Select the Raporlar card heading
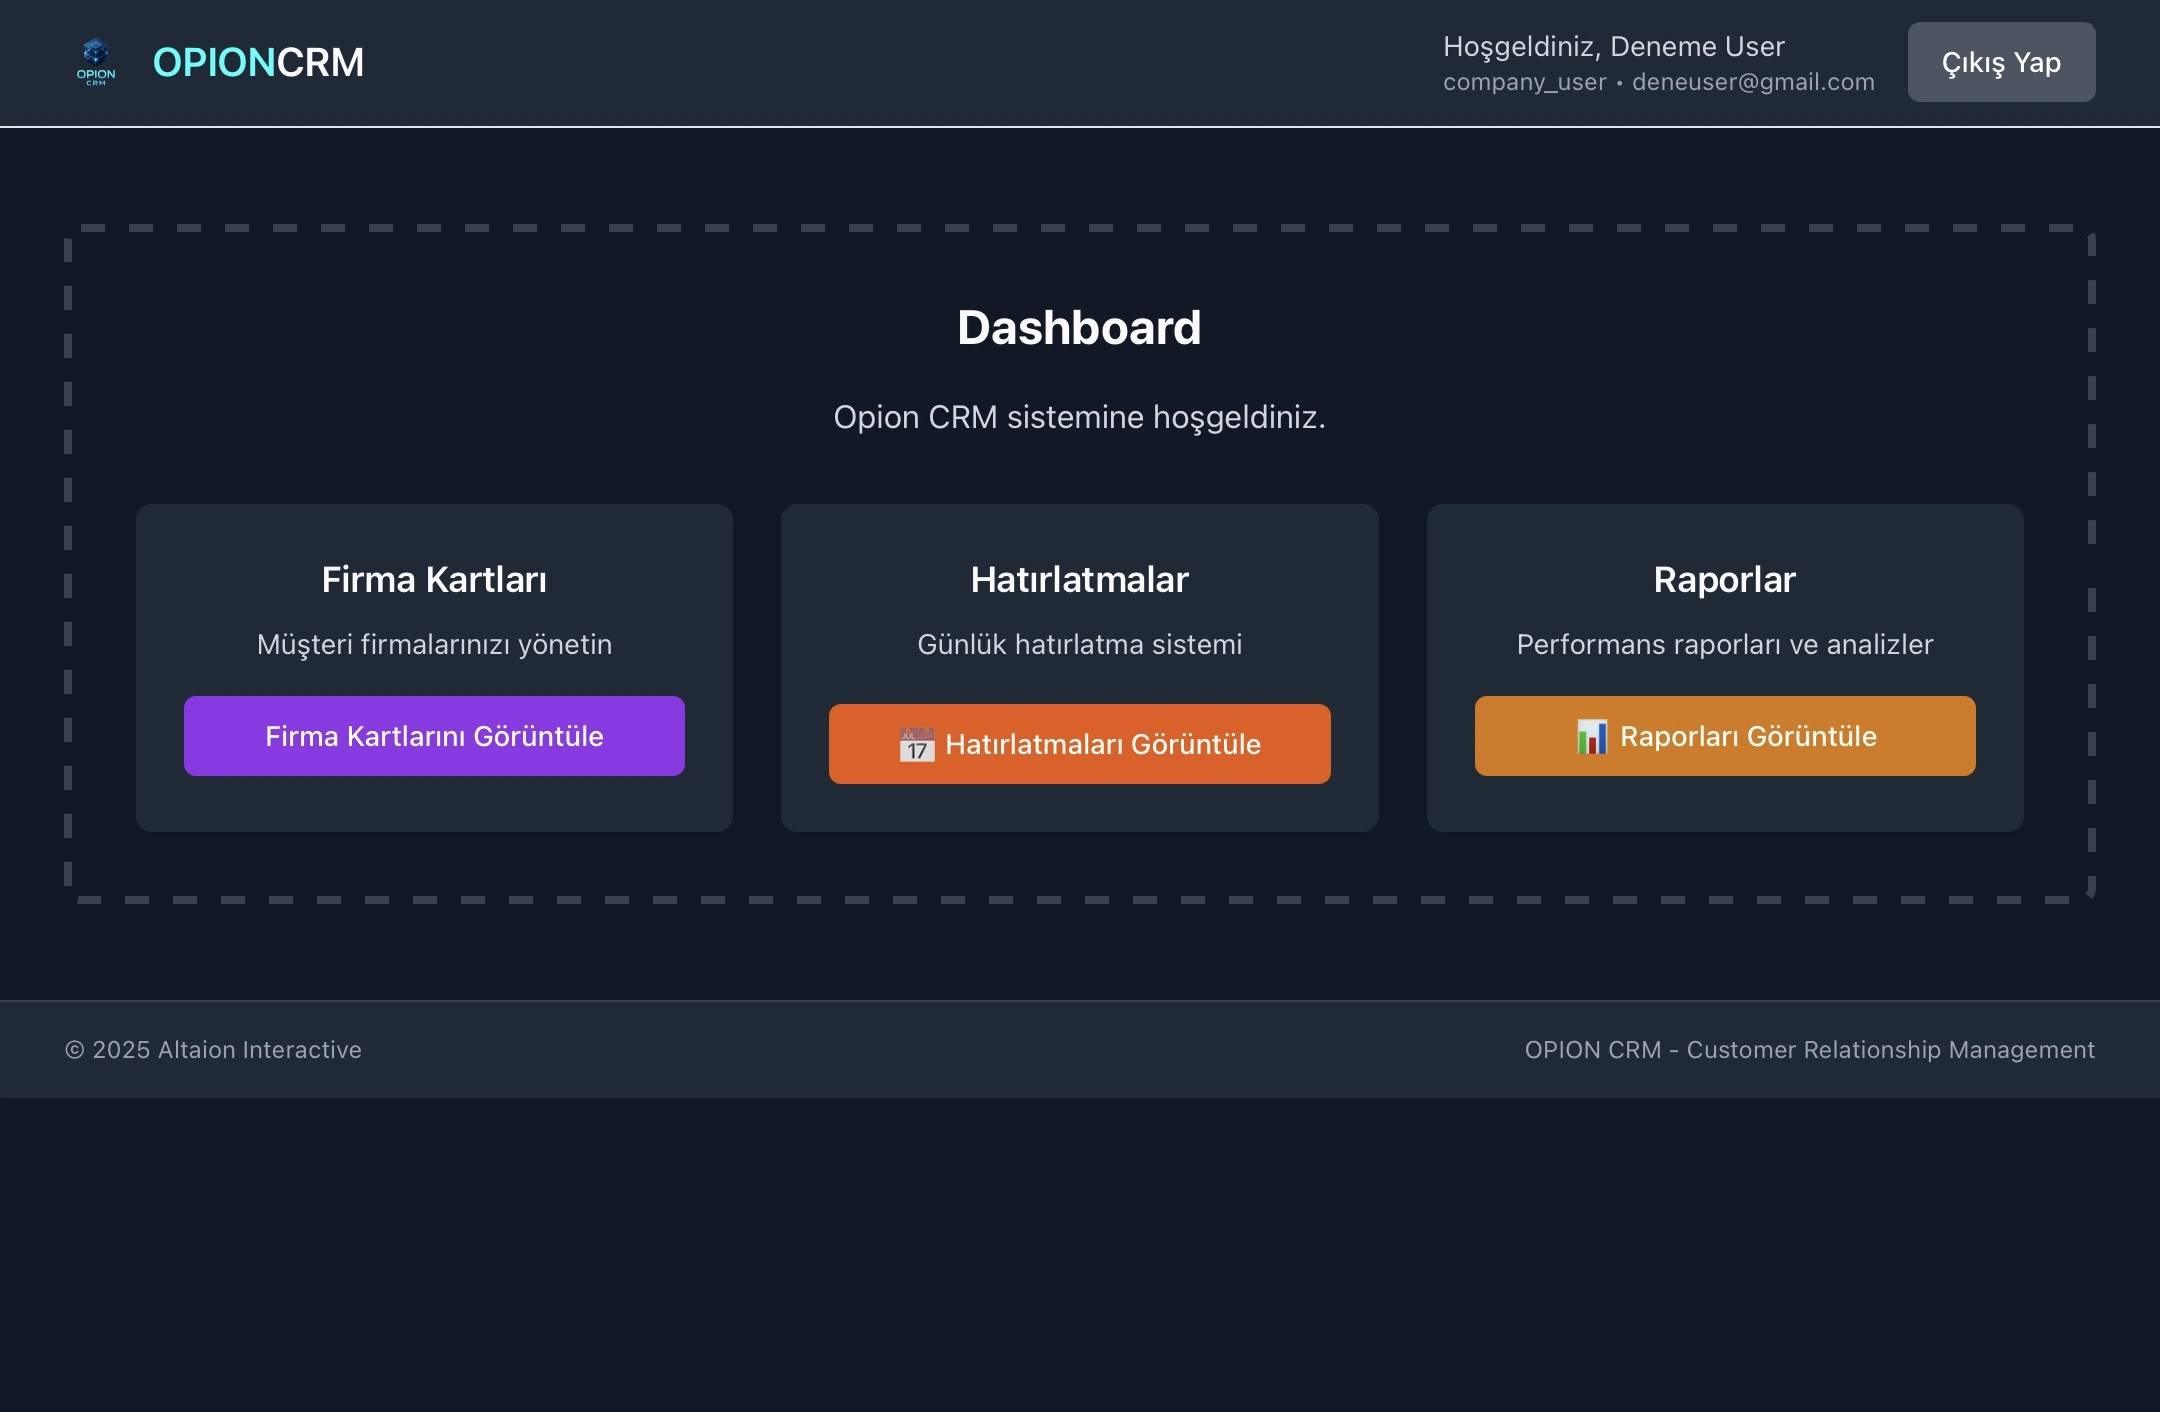 (1724, 580)
